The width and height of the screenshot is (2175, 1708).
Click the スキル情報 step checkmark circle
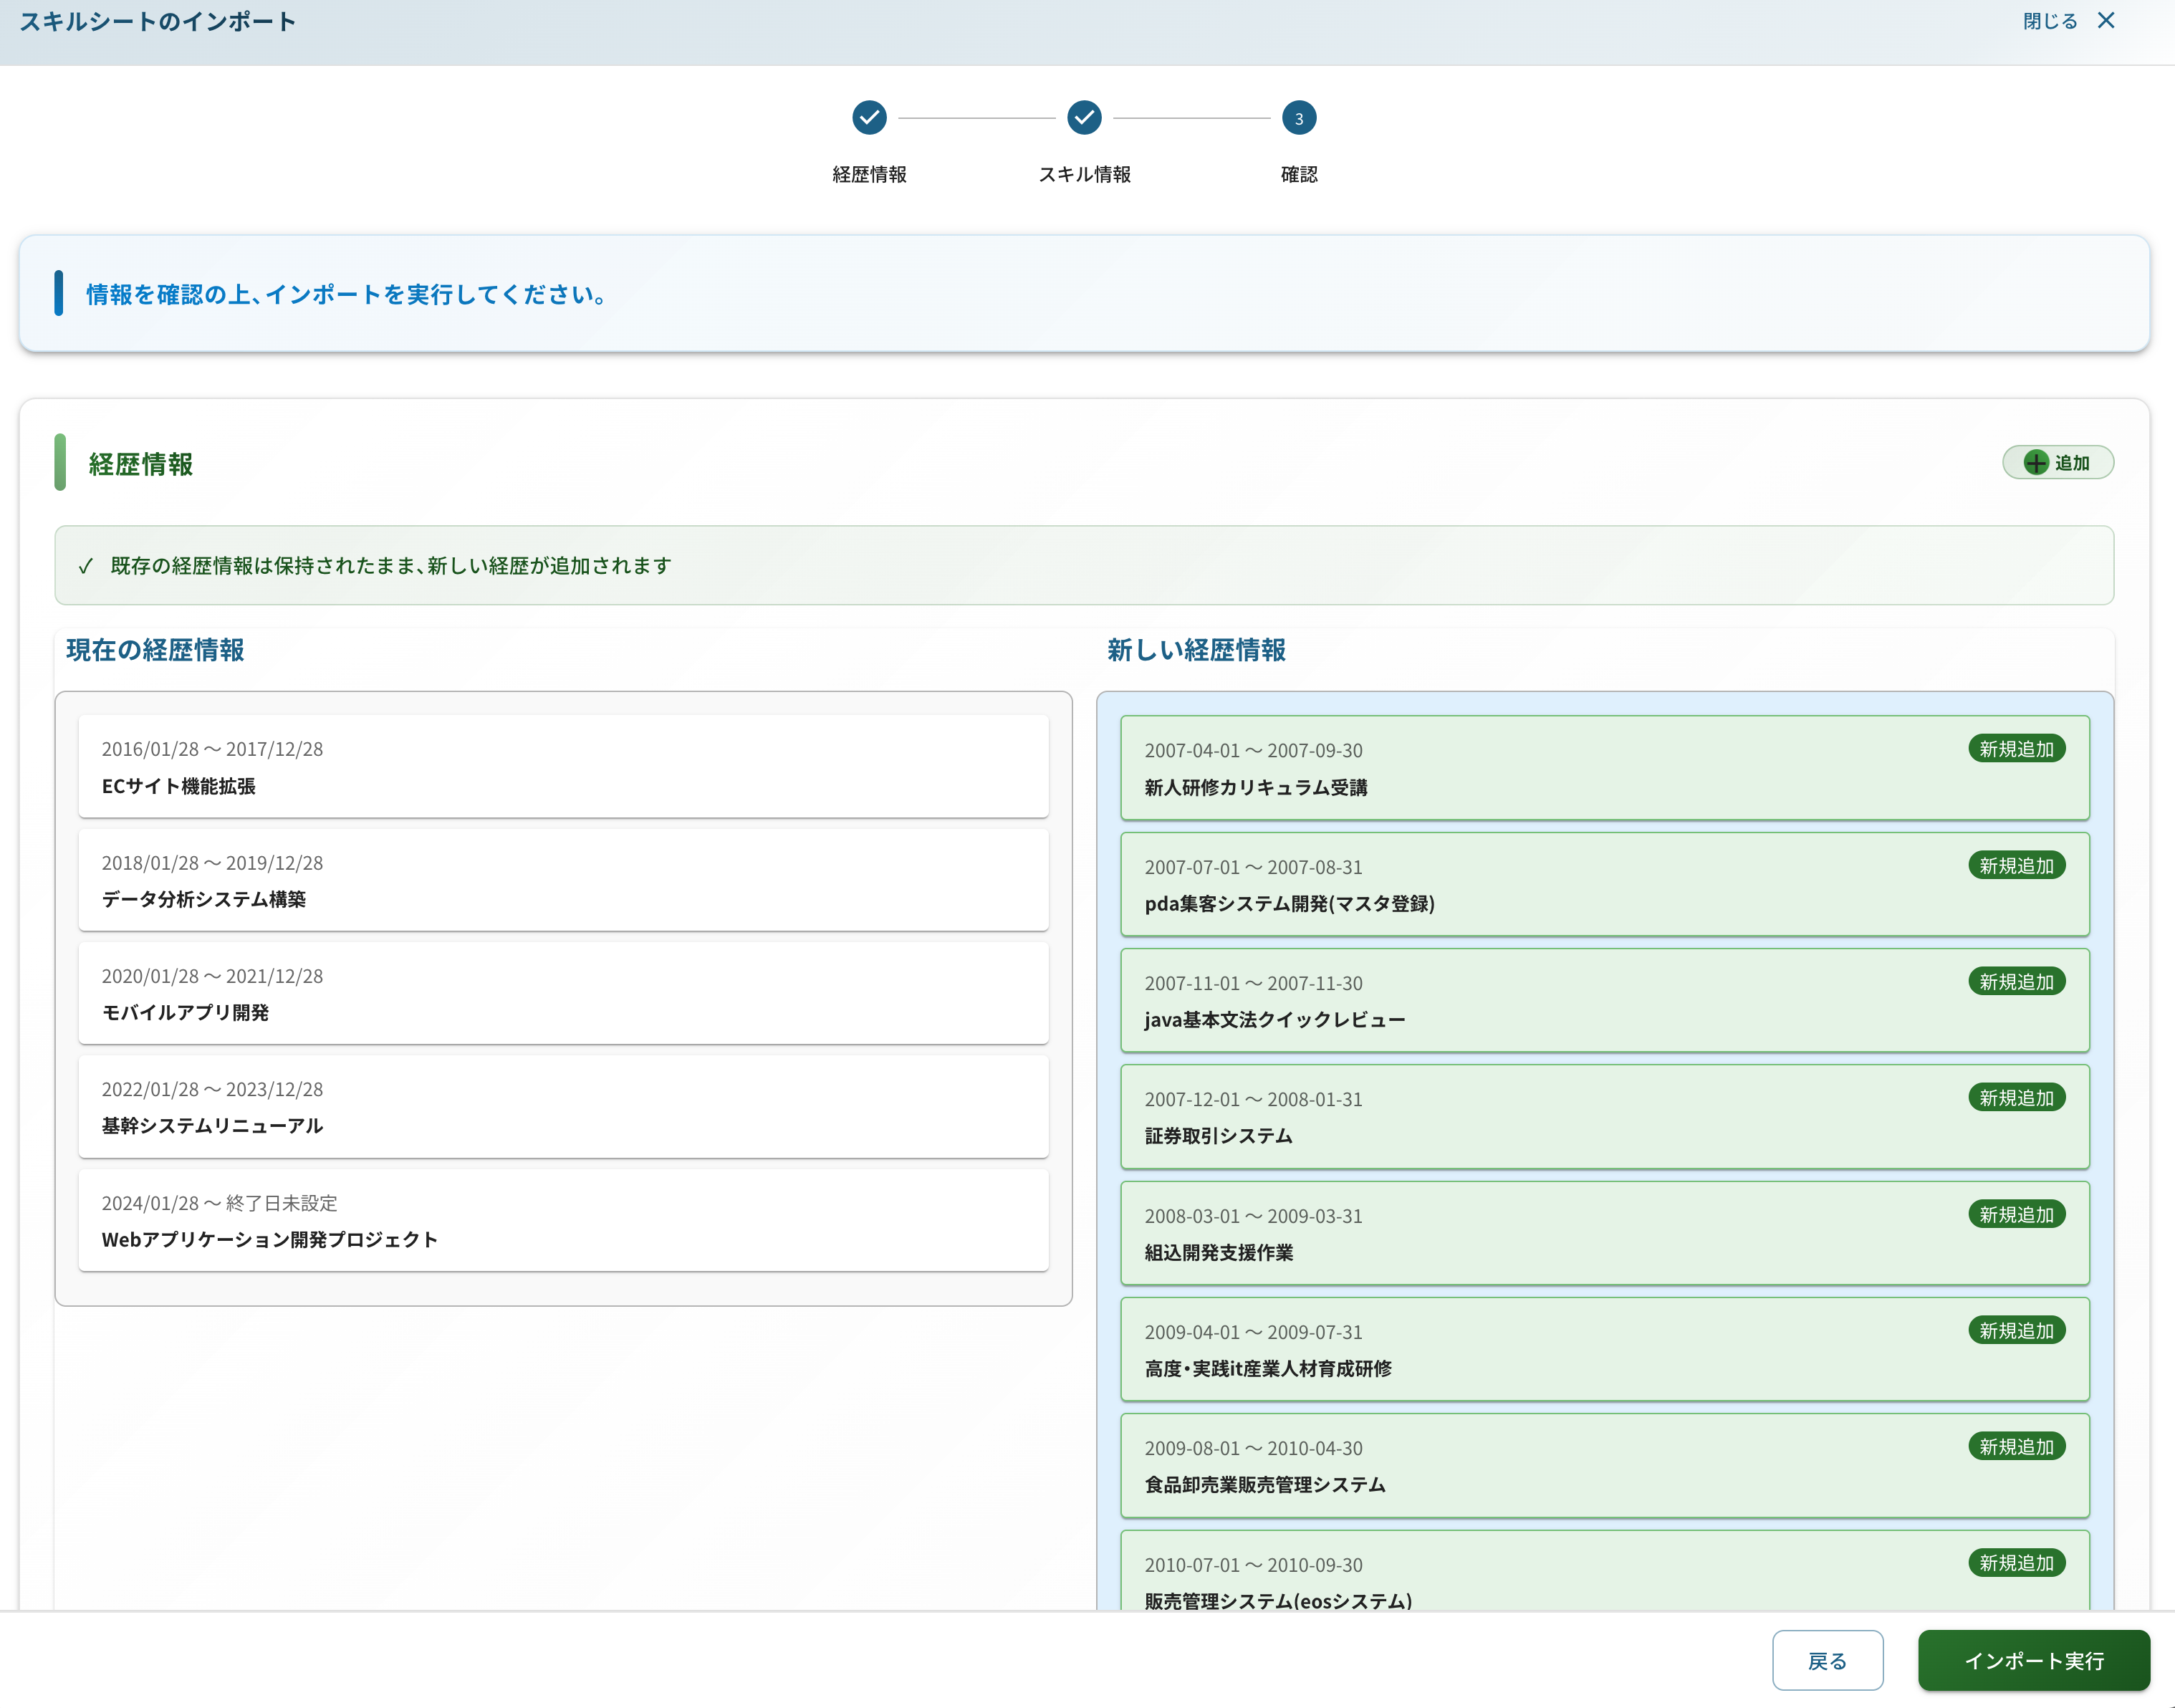coord(1084,118)
